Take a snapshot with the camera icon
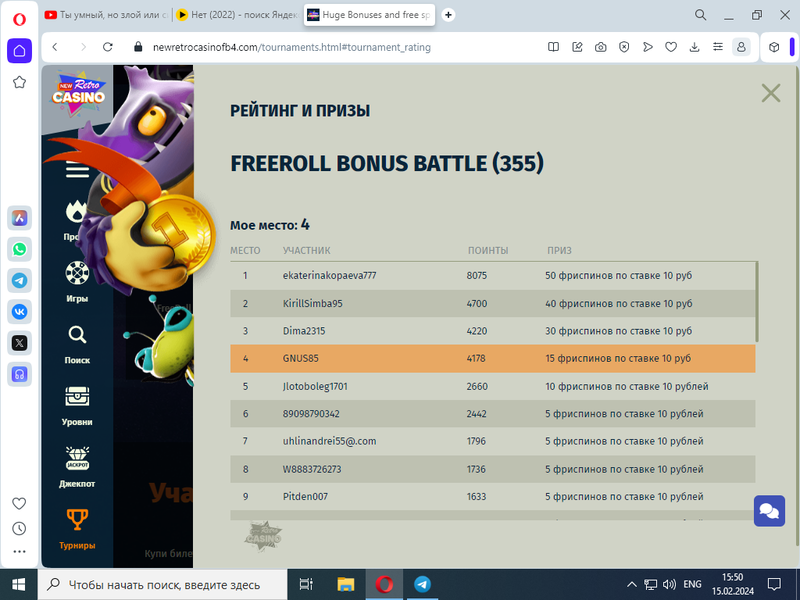 coord(600,47)
